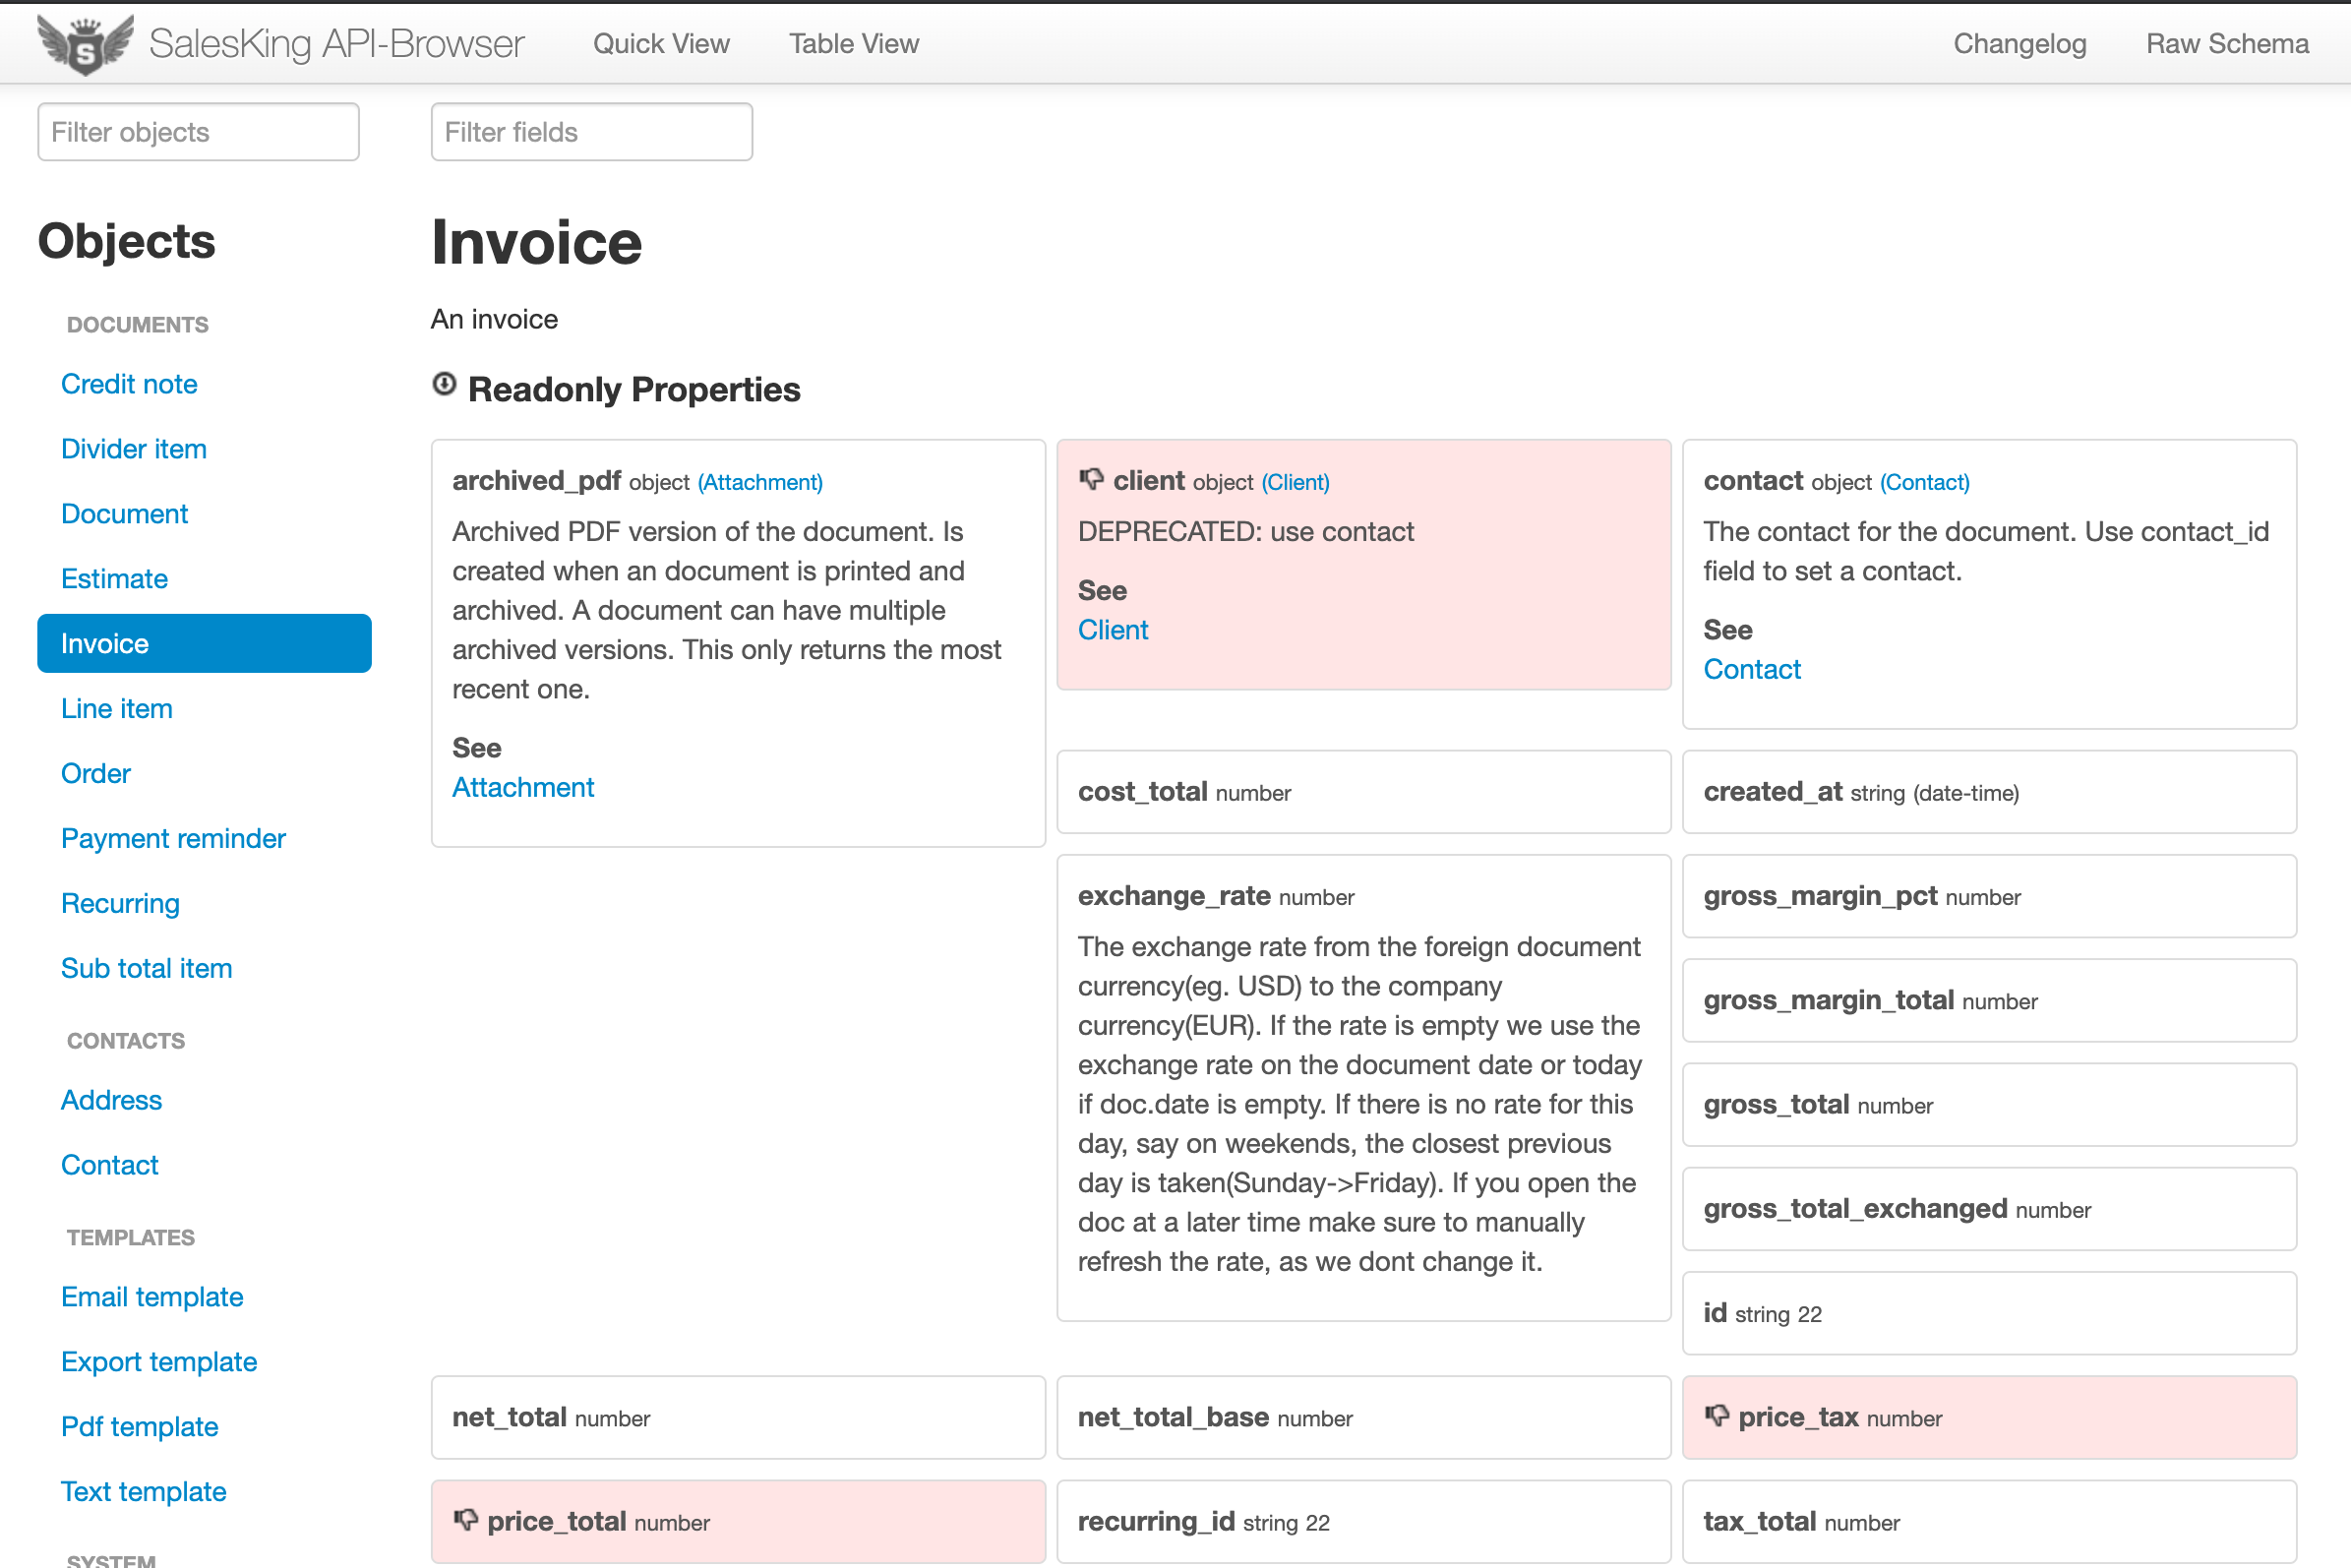
Task: Switch to Table View
Action: click(853, 44)
